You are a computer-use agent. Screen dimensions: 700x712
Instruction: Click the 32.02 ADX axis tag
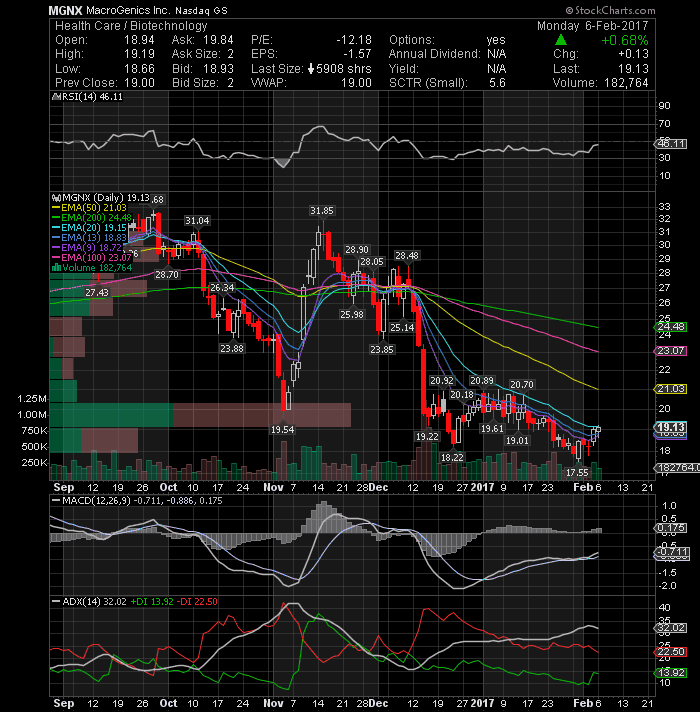tap(671, 628)
